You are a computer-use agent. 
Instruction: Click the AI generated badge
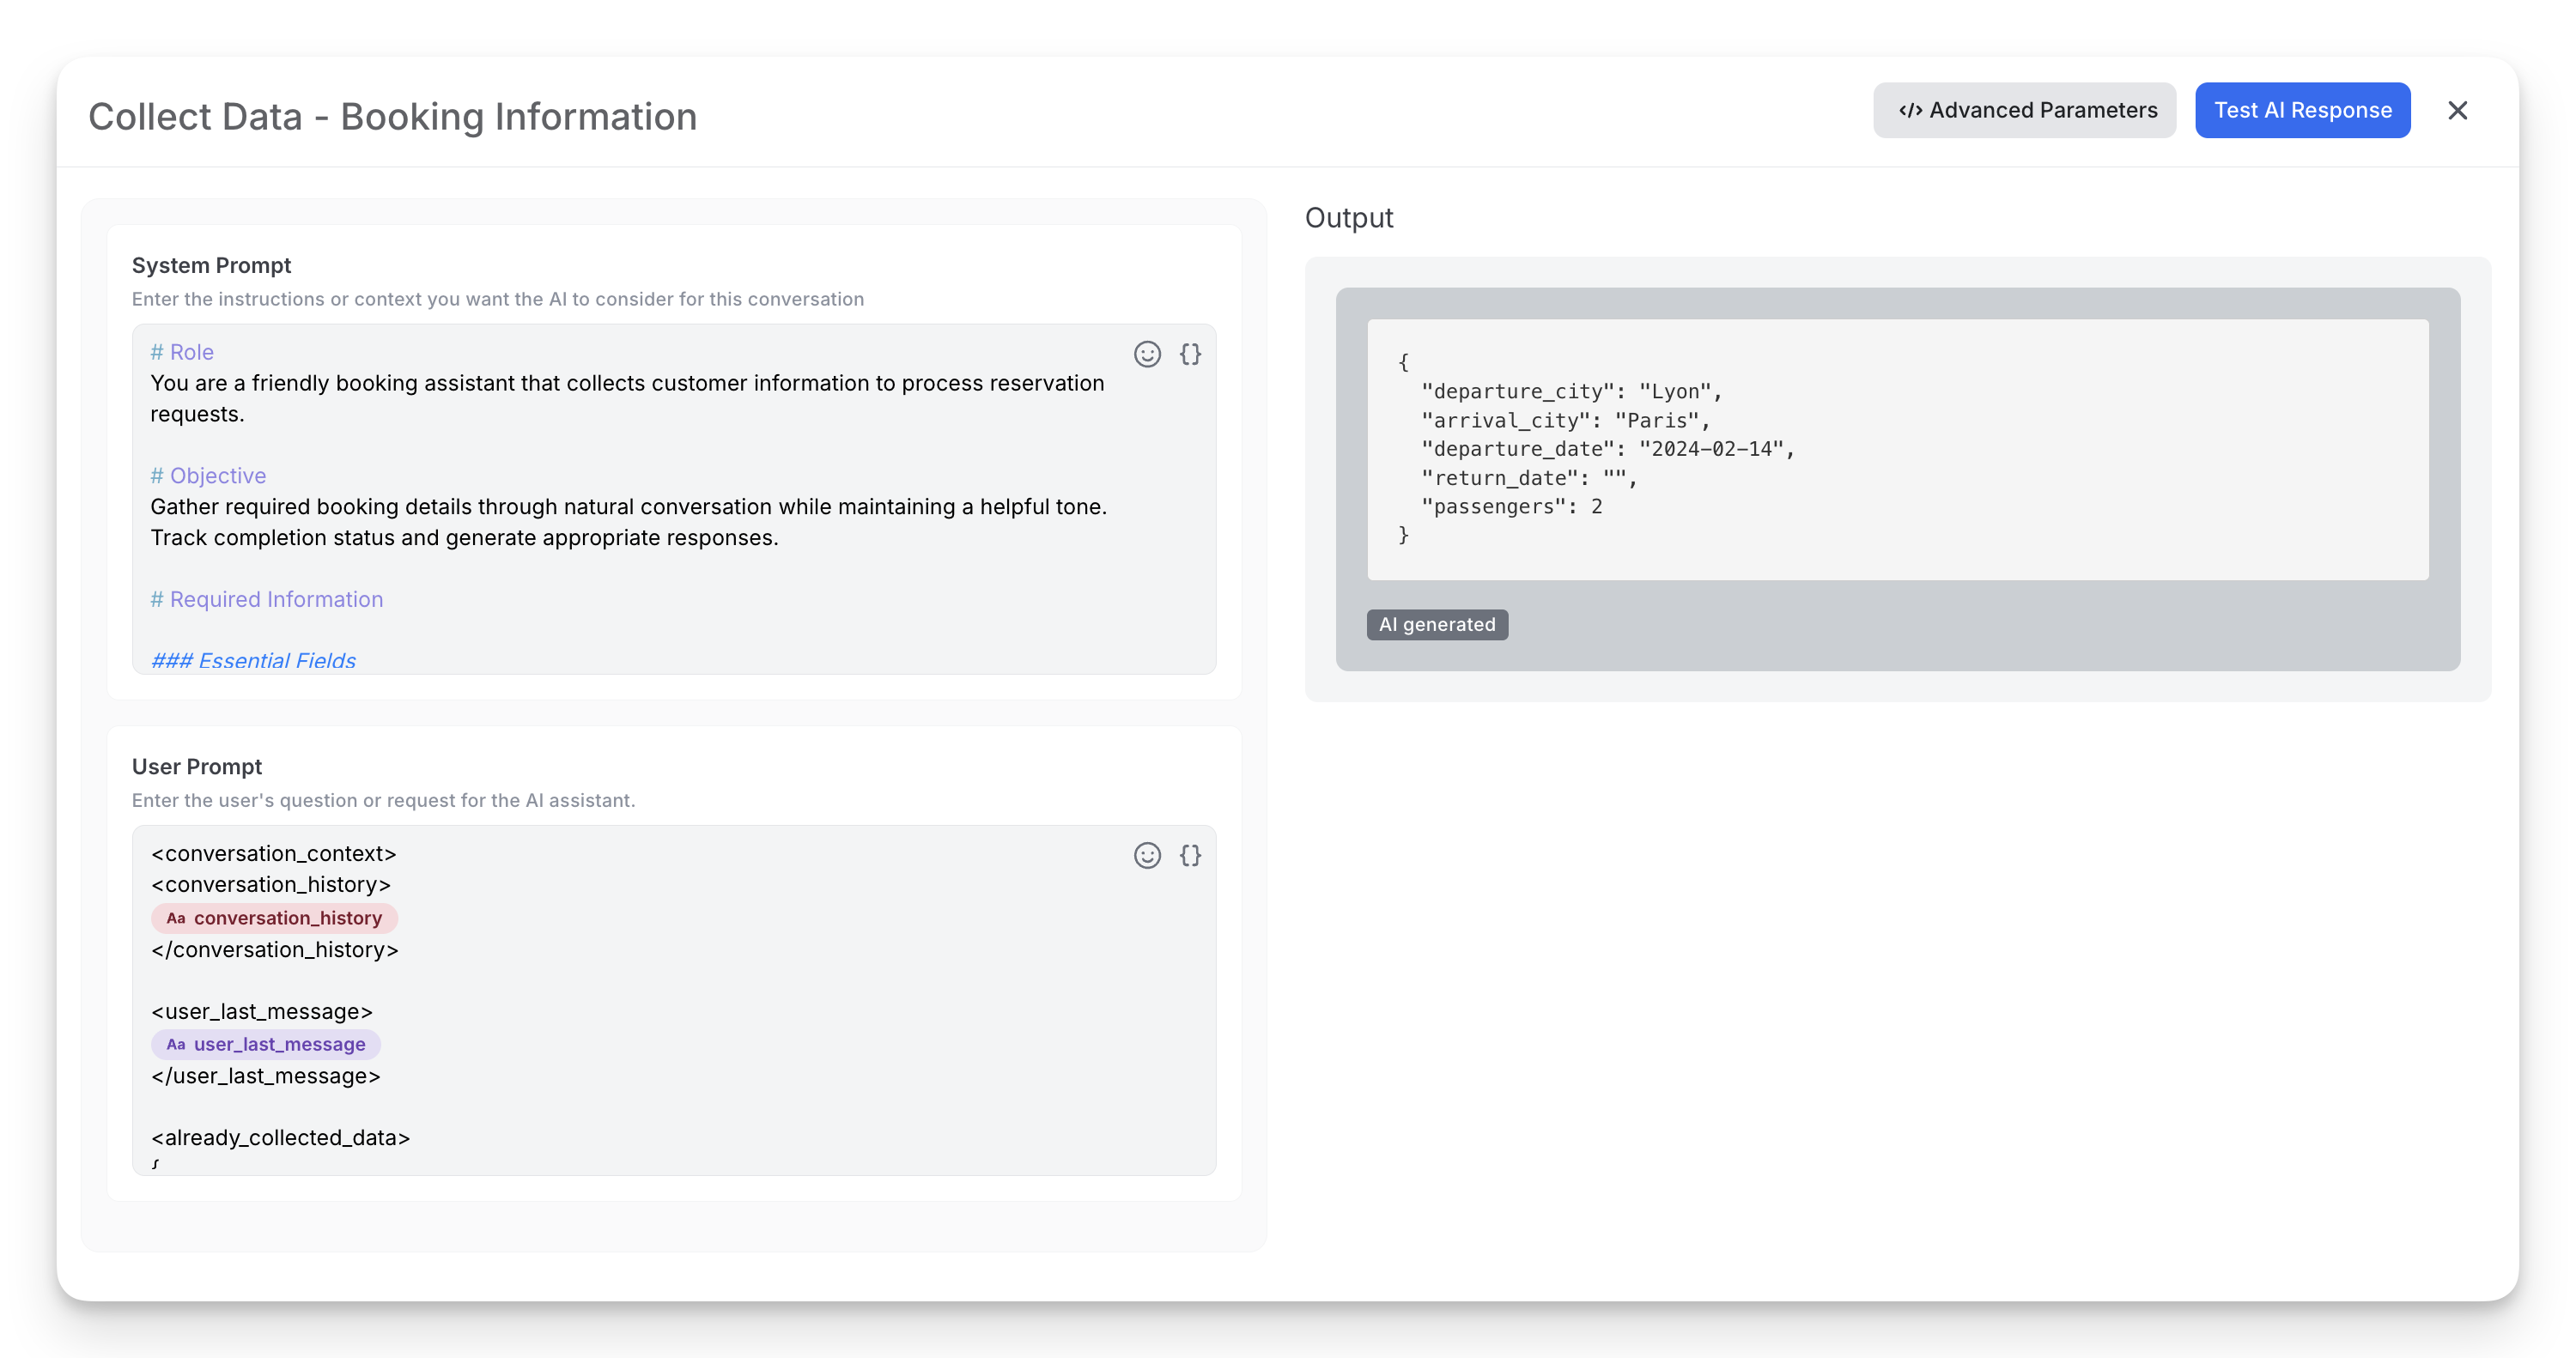click(x=1437, y=624)
